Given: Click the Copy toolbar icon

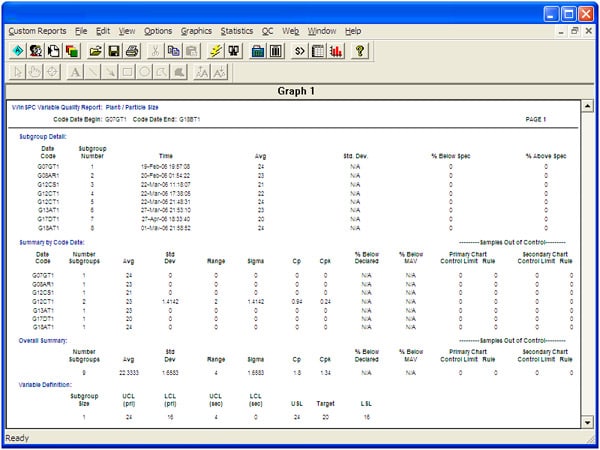Looking at the screenshot, I should point(174,50).
